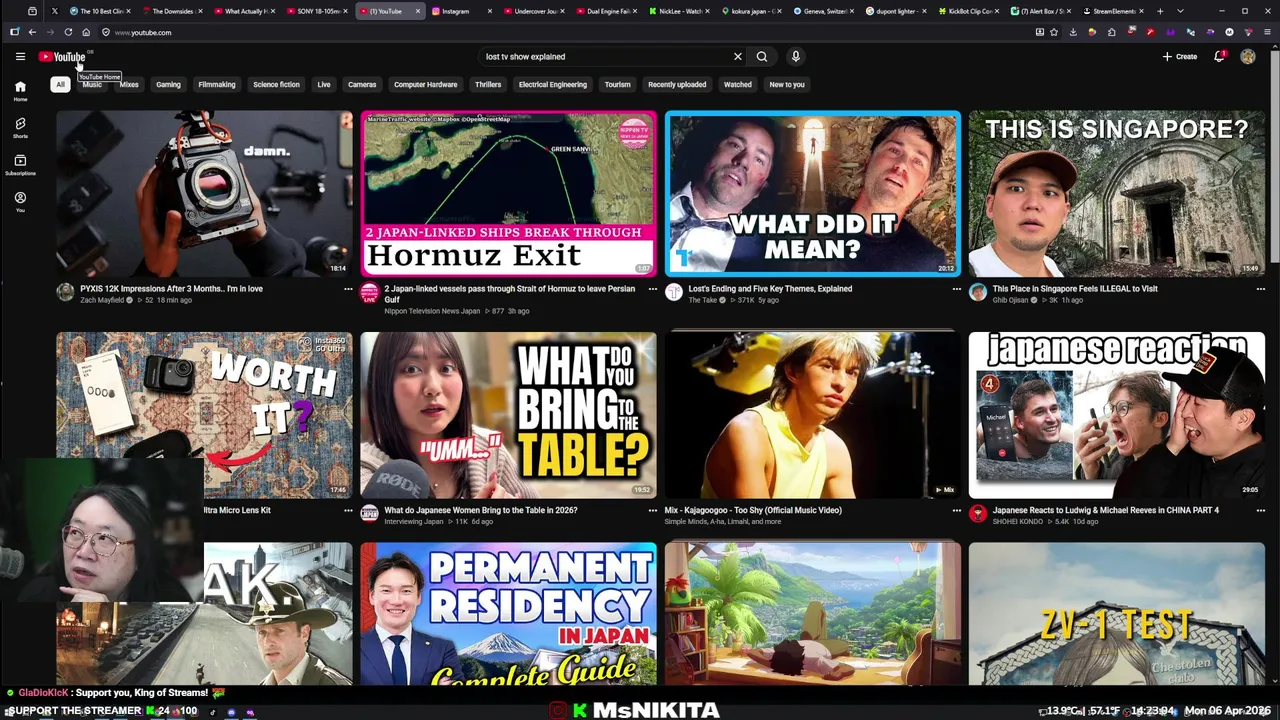1280x720 pixels.
Task: Open the 'What do you bring to the table' thumbnail
Action: click(x=508, y=415)
